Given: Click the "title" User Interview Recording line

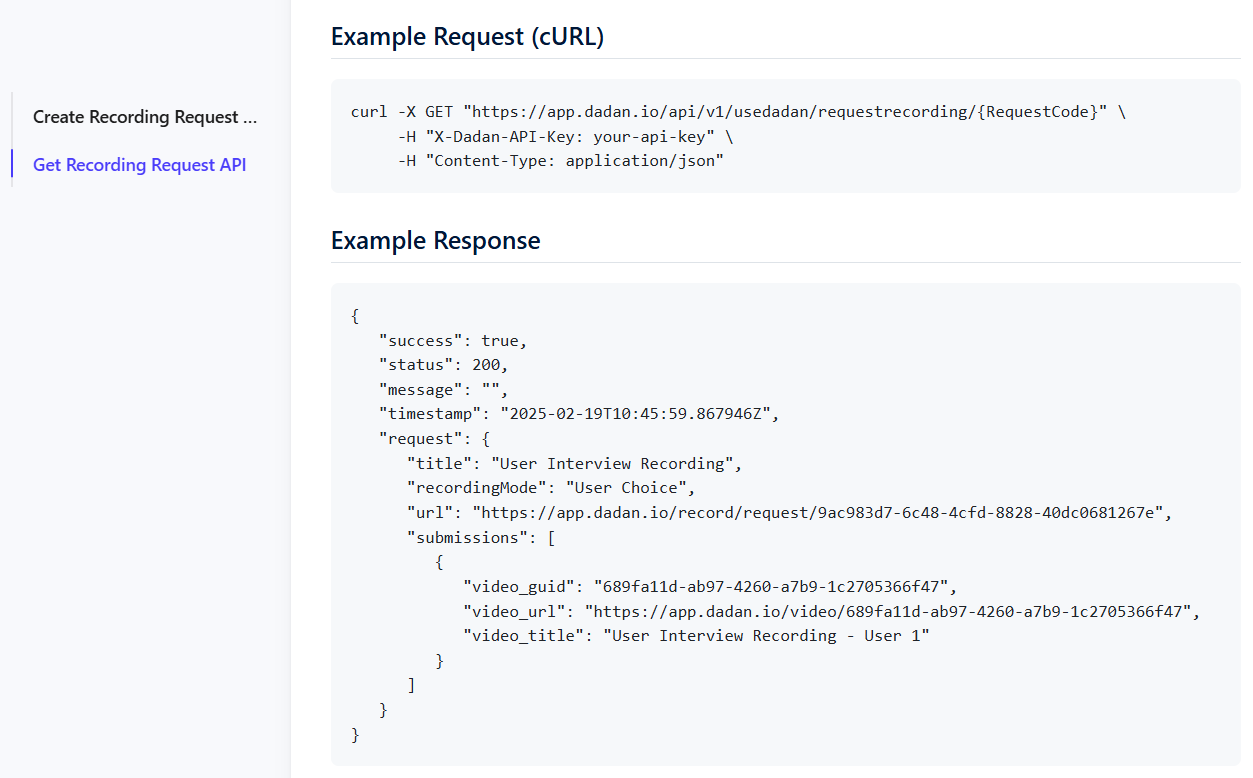Looking at the screenshot, I should click(574, 463).
